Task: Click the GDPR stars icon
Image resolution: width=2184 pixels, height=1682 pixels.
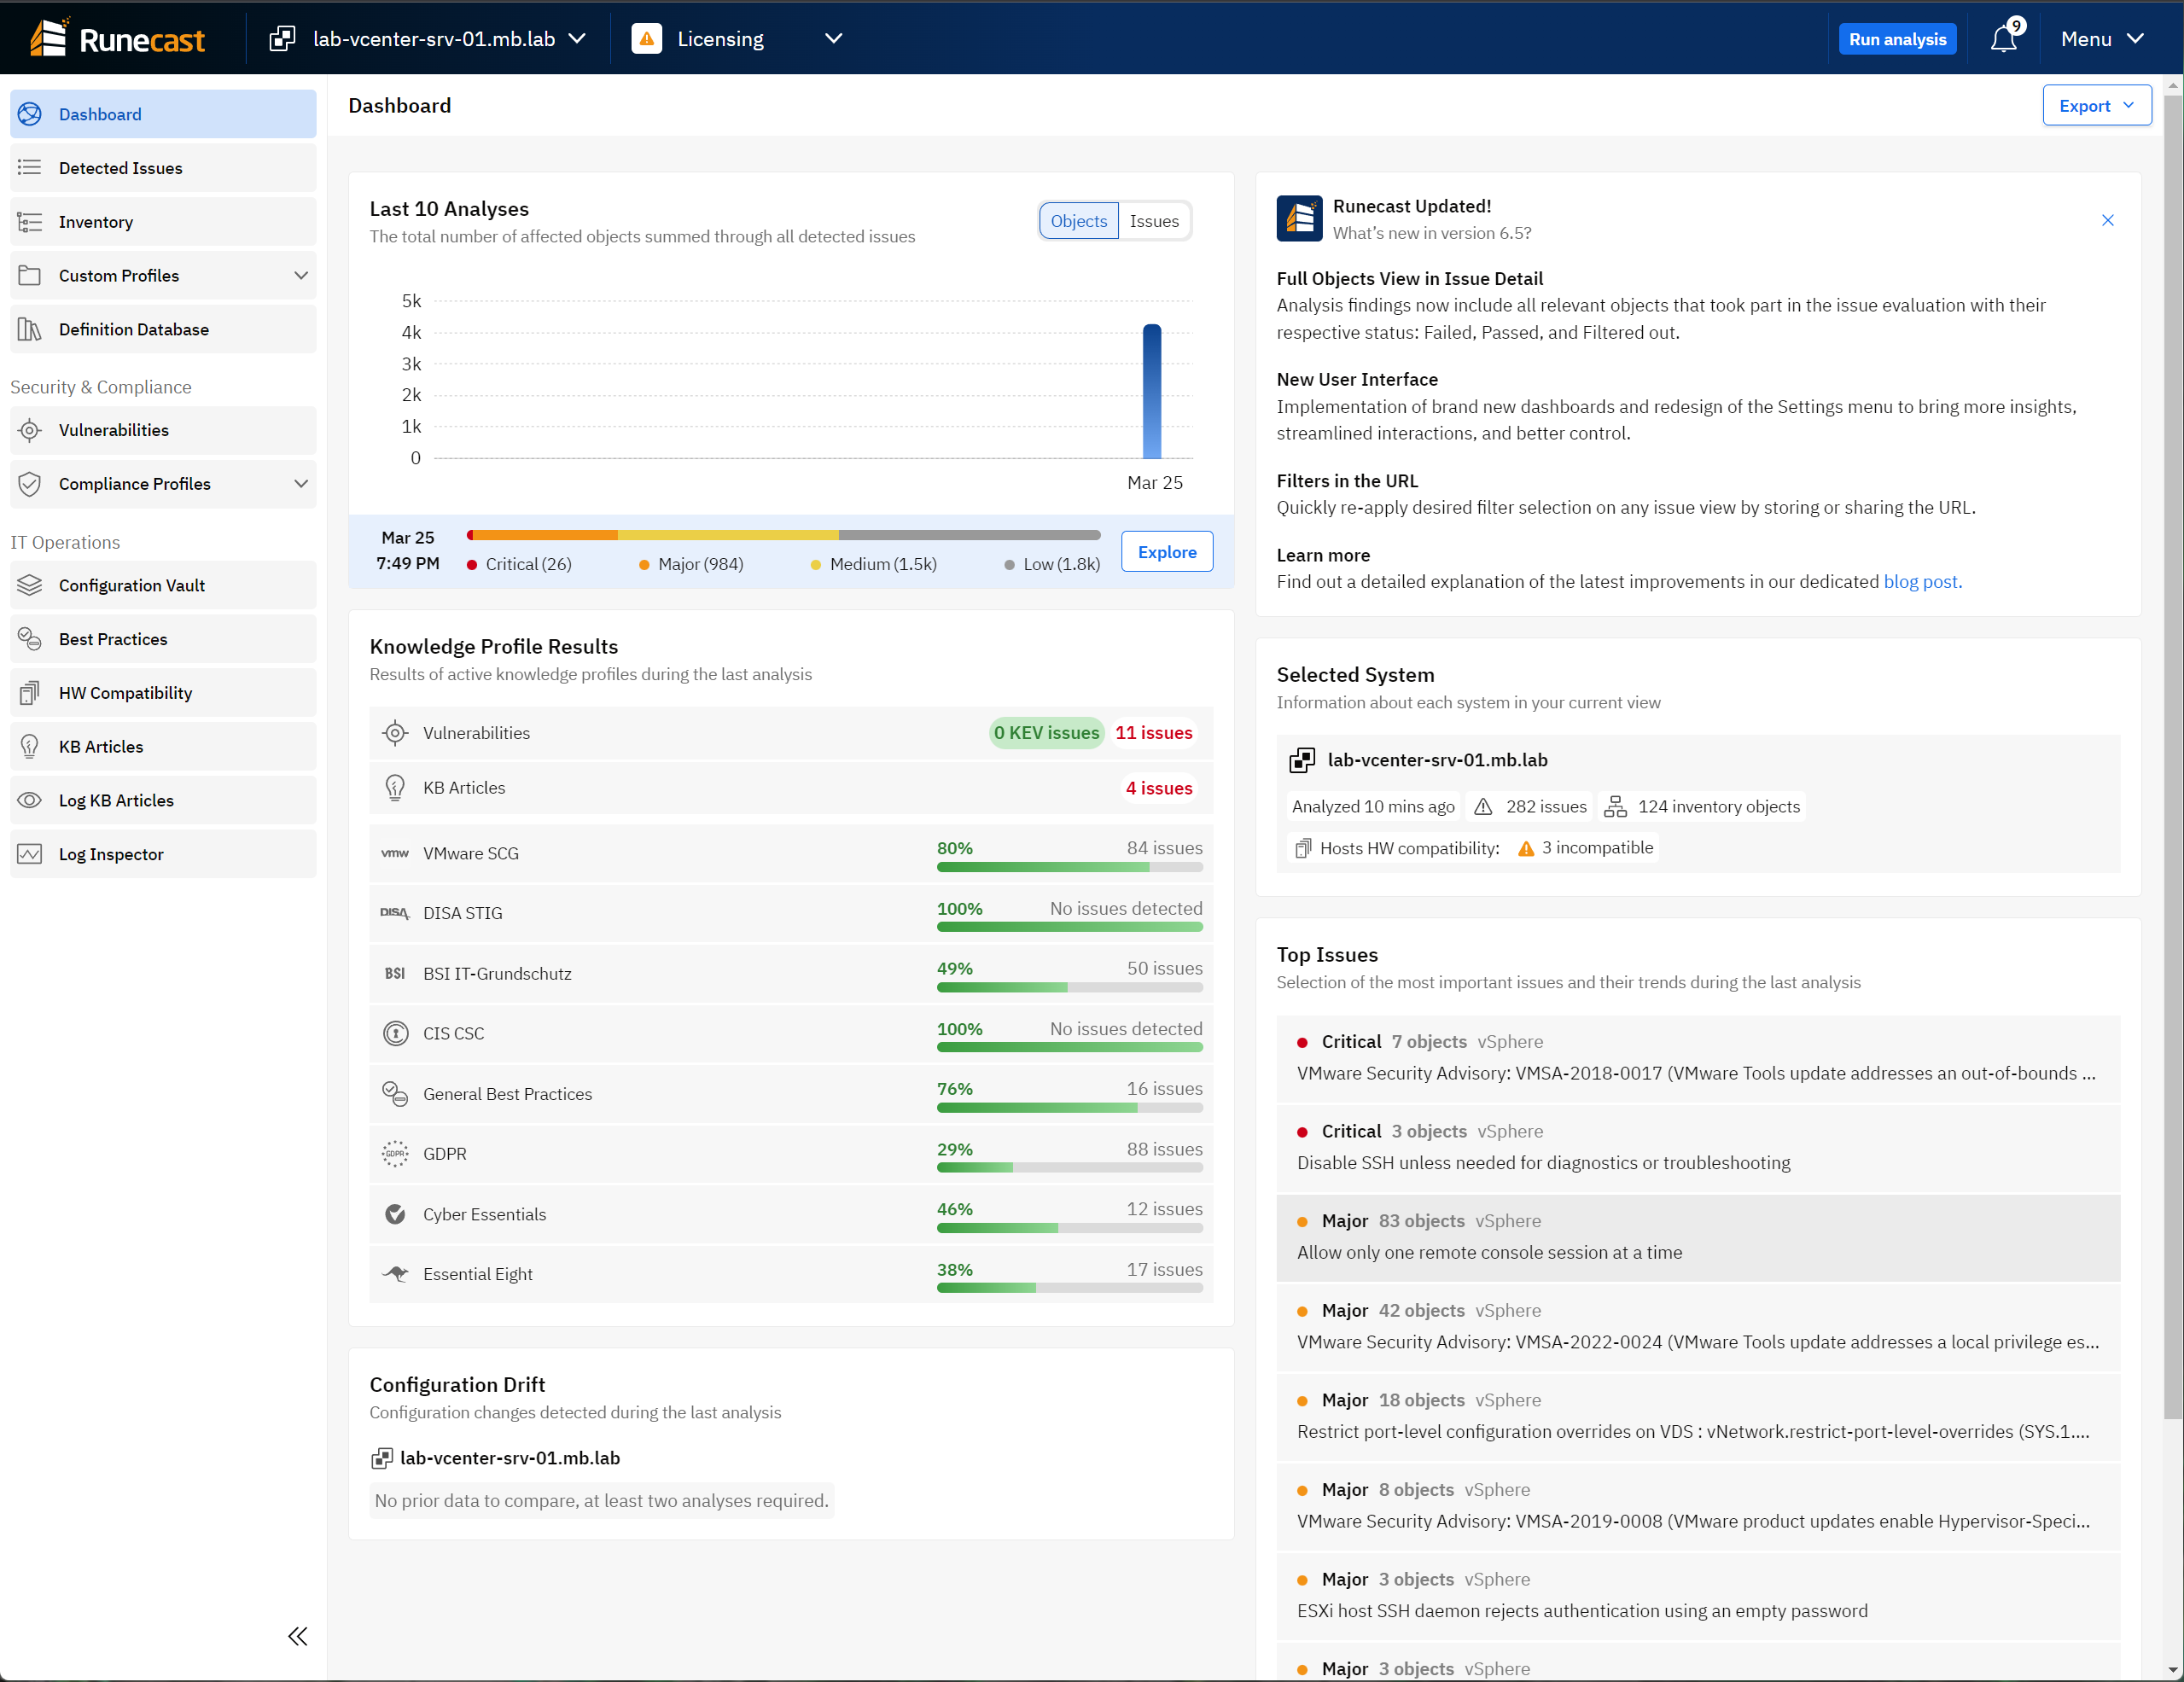Action: tap(395, 1153)
